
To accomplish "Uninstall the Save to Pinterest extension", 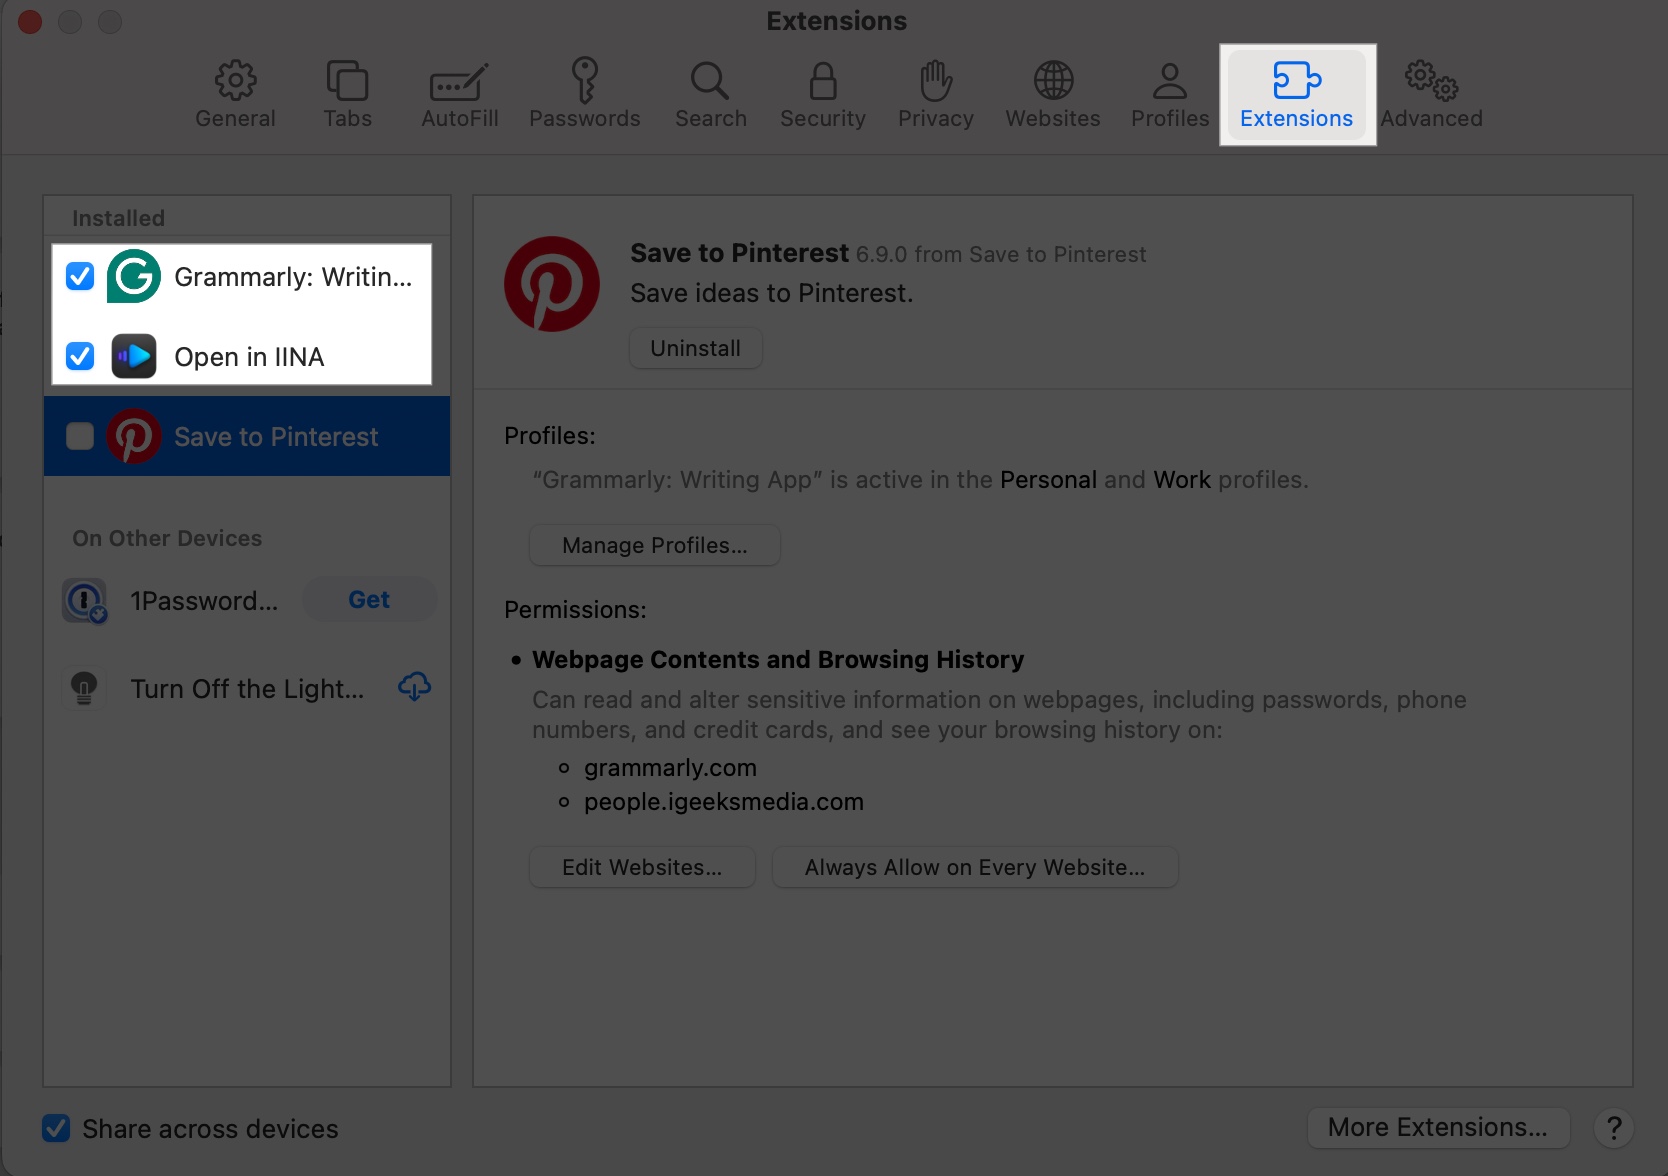I will [694, 348].
